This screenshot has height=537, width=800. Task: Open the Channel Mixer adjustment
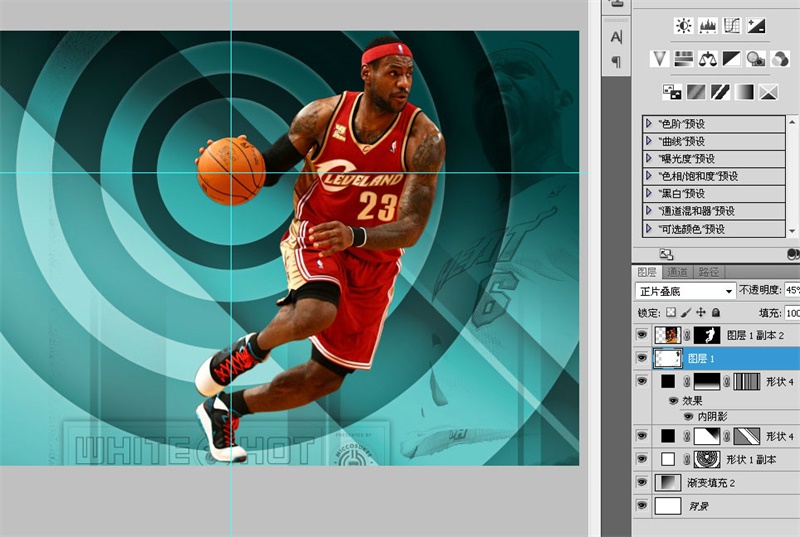point(781,59)
